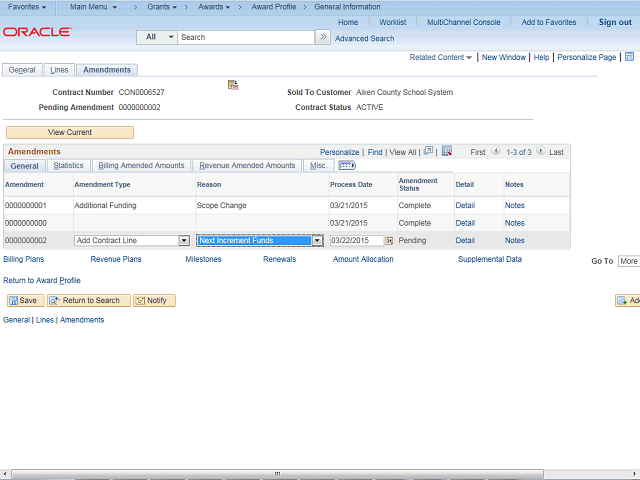Open the MultiChannel Console link
The width and height of the screenshot is (640, 480).
point(463,22)
